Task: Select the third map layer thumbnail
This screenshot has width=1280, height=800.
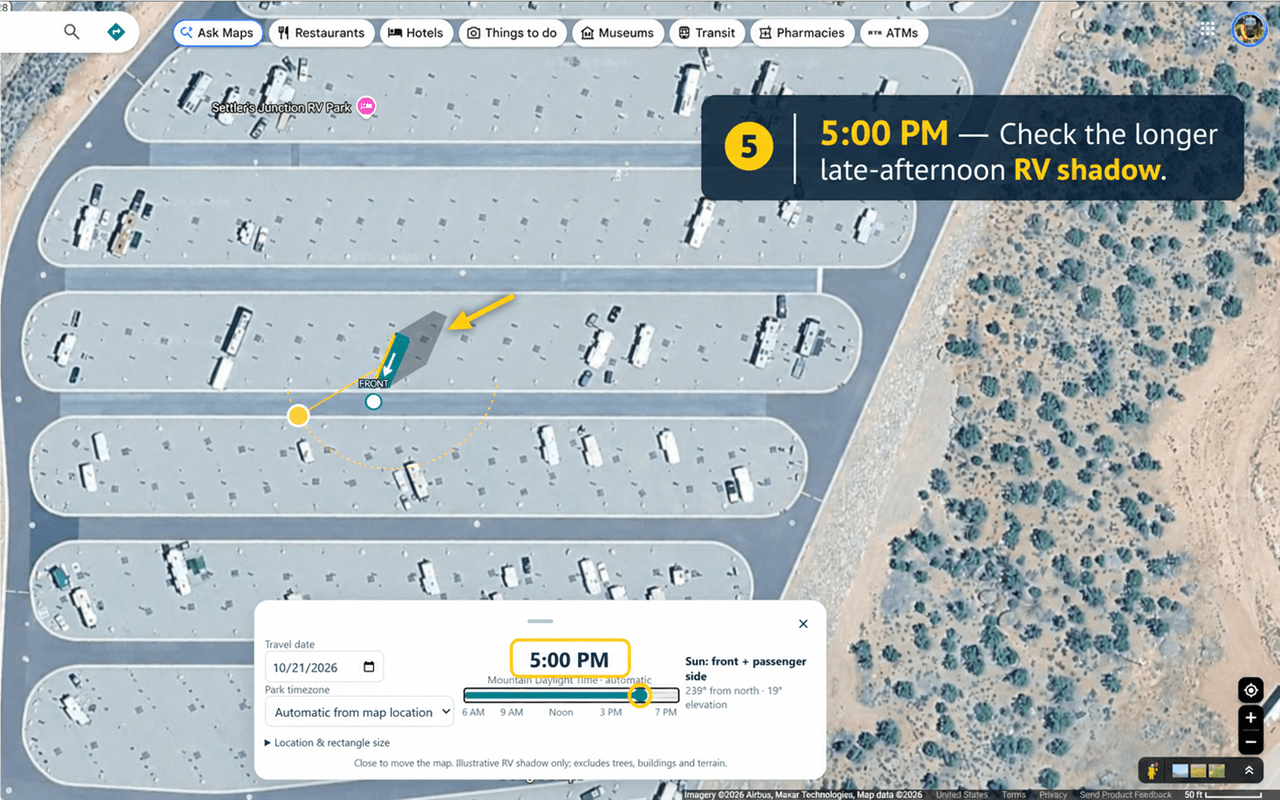Action: [1216, 771]
